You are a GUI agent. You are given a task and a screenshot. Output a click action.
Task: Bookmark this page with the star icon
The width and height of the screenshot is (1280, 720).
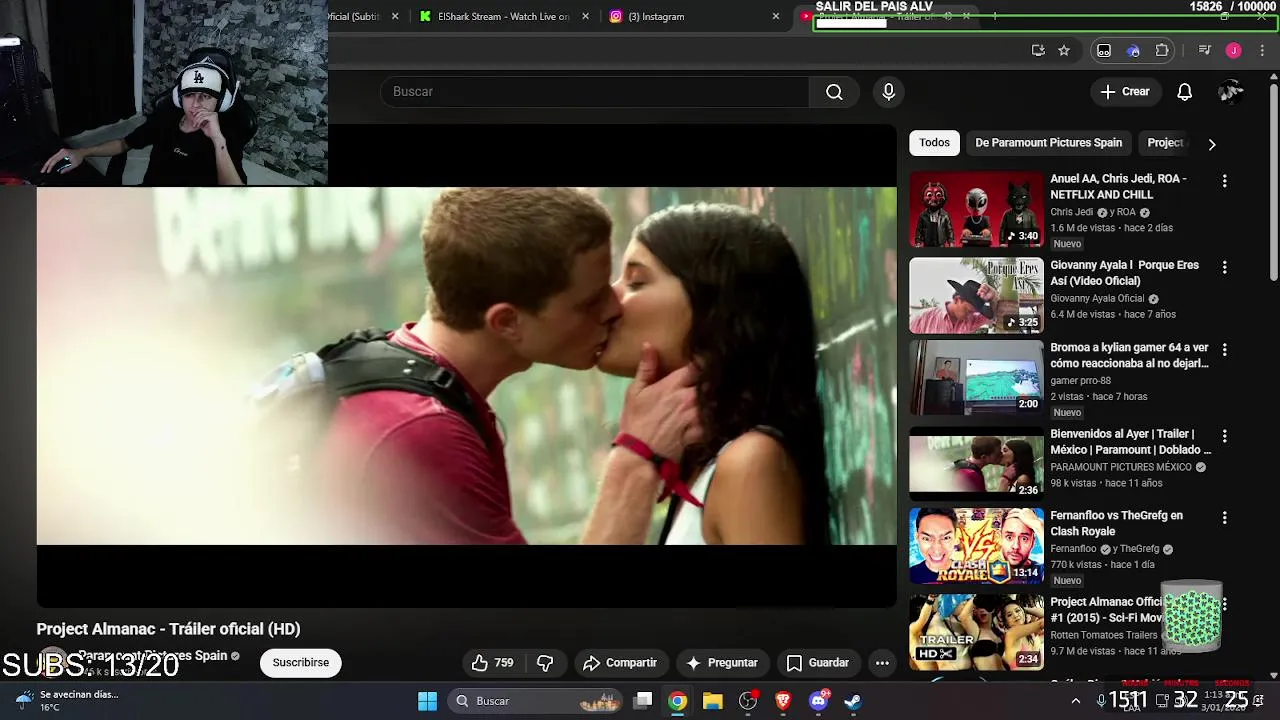pyautogui.click(x=1064, y=50)
